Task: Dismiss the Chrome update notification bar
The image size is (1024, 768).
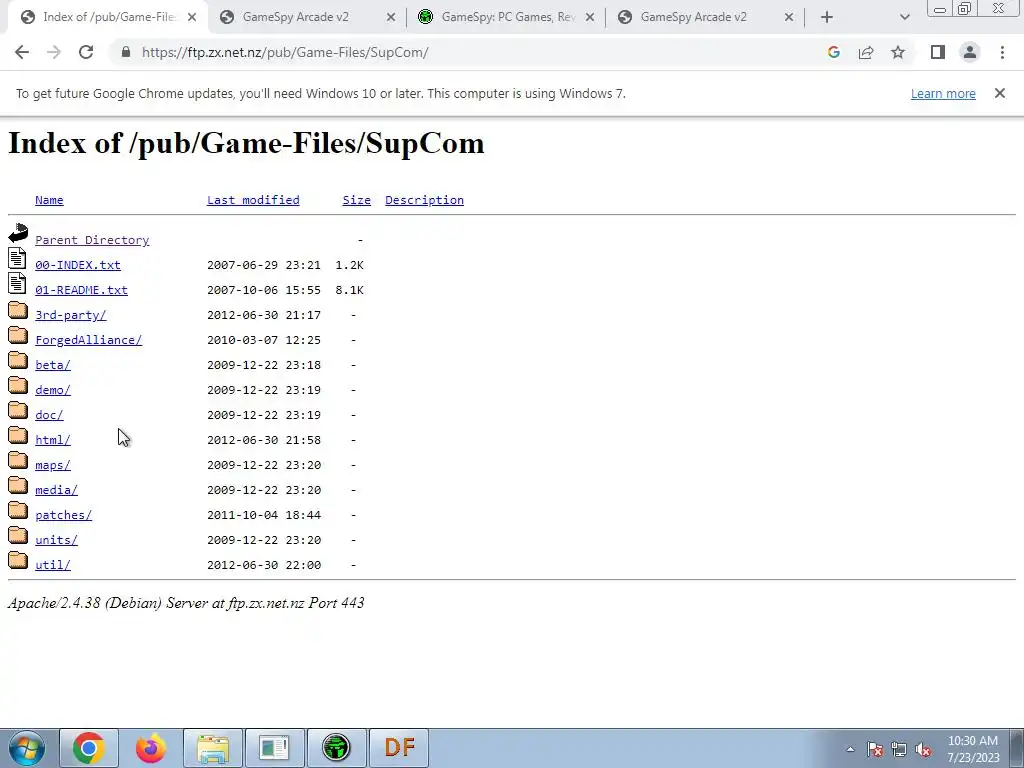Action: pyautogui.click(x=1000, y=93)
